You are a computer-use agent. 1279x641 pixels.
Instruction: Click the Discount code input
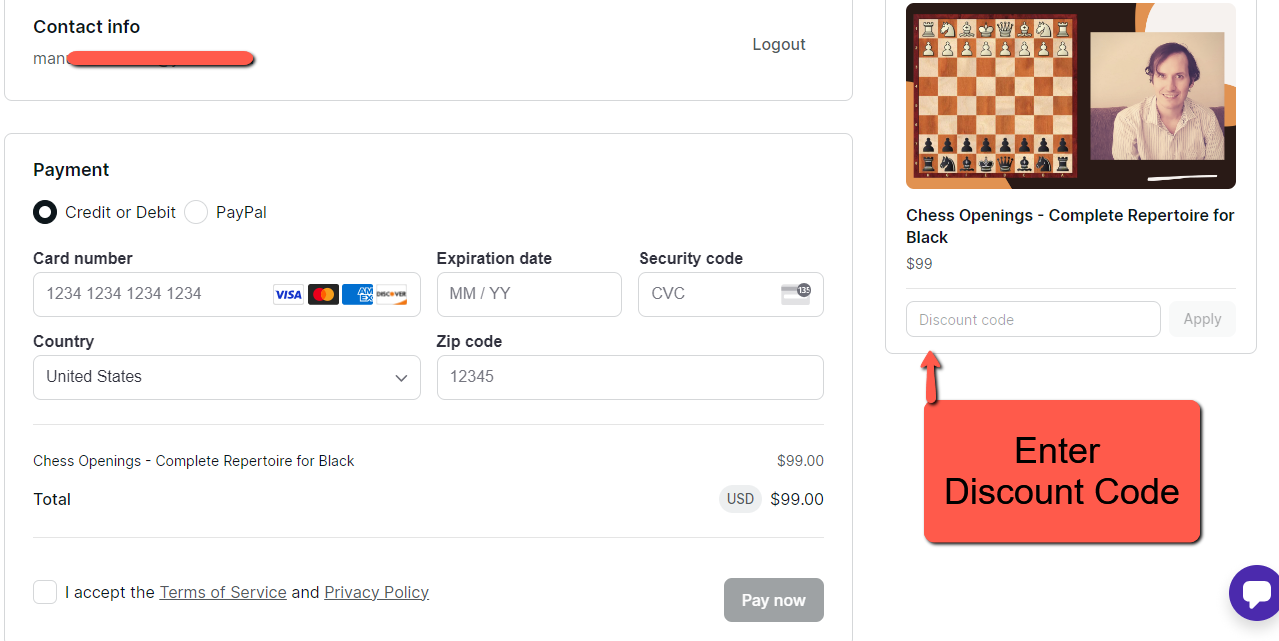1033,319
